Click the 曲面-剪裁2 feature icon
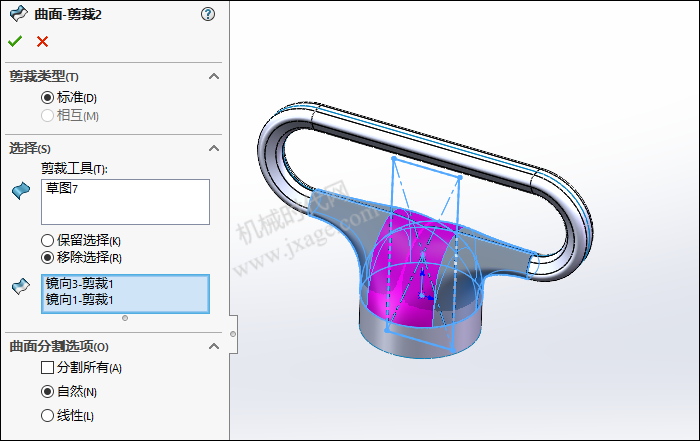The width and height of the screenshot is (700, 441). 18,14
